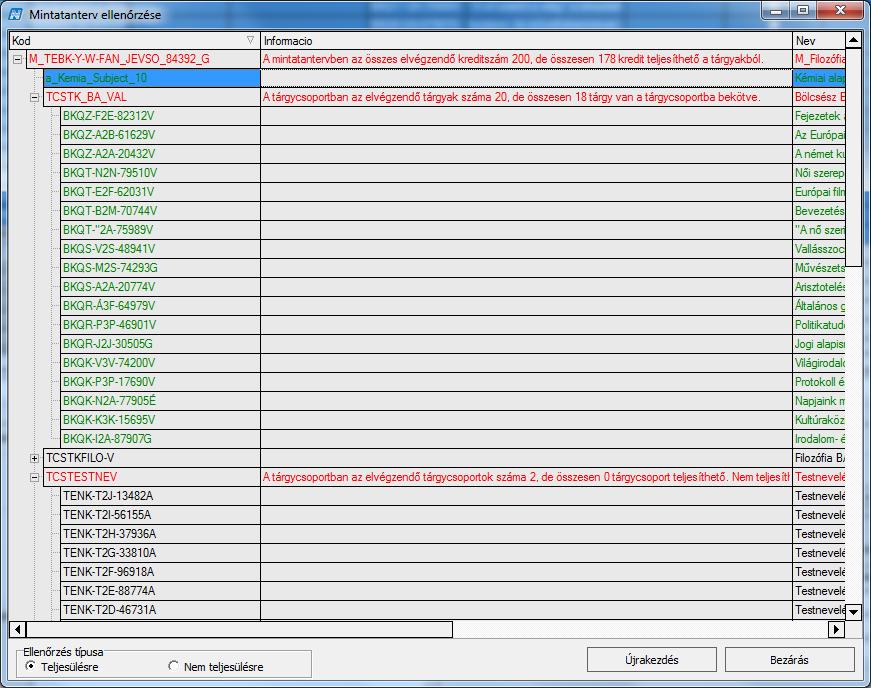871x688 pixels.
Task: Click the root credit count error message
Action: pos(513,59)
